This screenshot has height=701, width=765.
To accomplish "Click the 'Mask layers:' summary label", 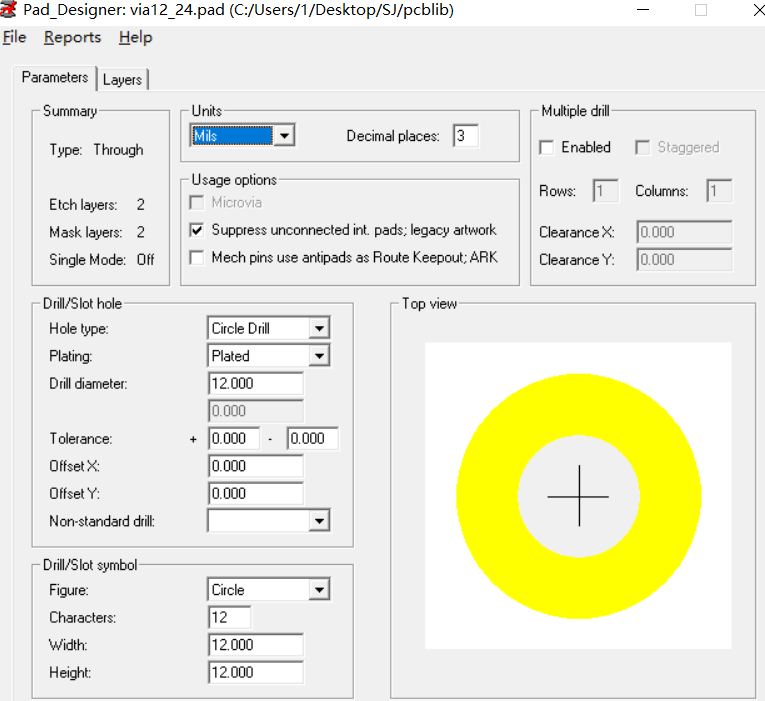I will 85,232.
